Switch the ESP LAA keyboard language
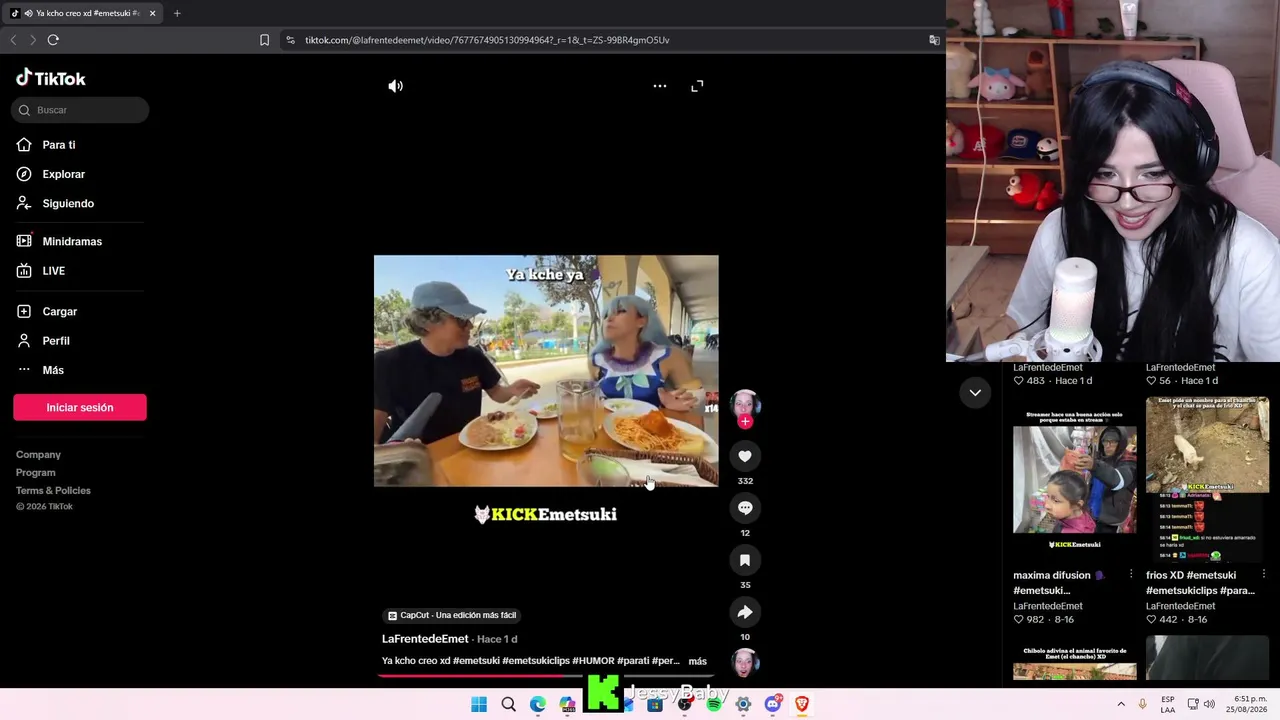The width and height of the screenshot is (1280, 720). [1168, 704]
